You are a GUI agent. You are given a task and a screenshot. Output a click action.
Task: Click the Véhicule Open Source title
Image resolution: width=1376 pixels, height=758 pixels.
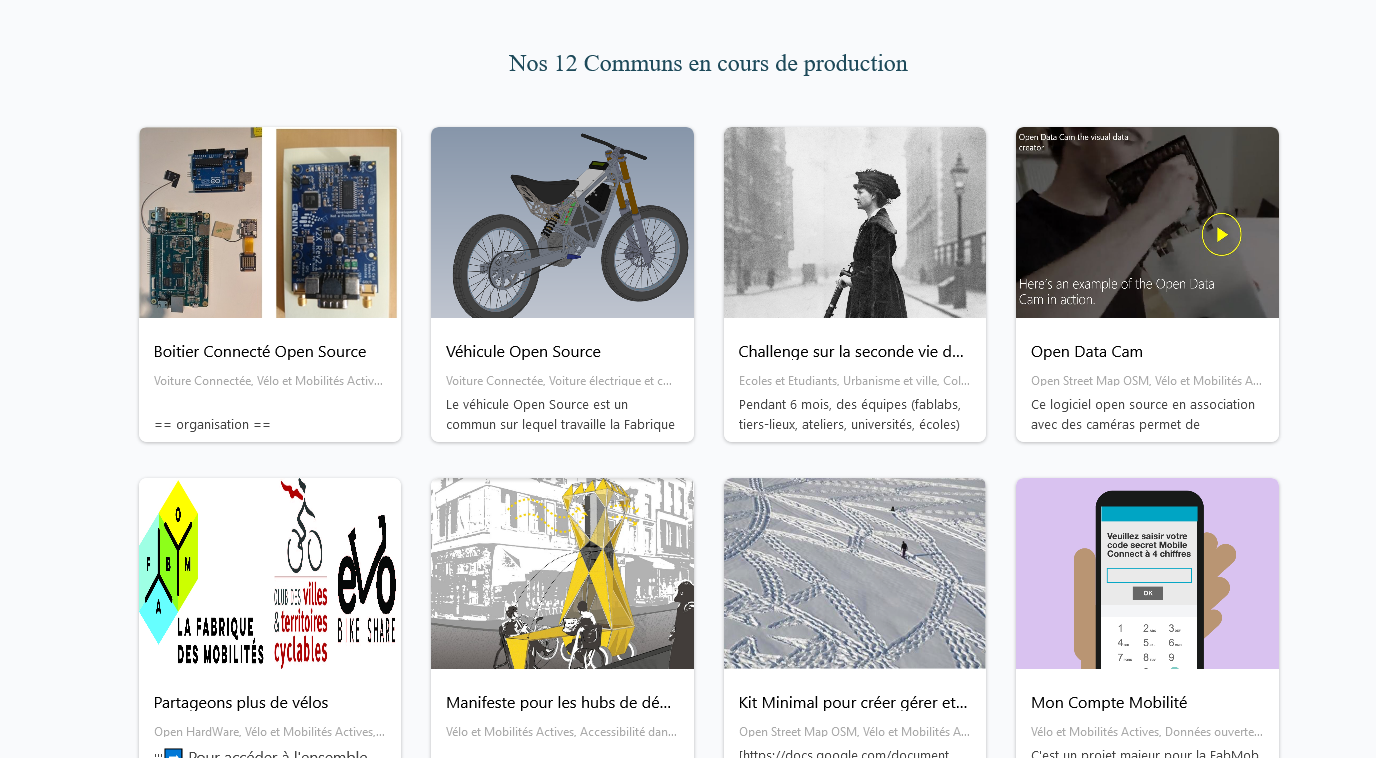523,352
